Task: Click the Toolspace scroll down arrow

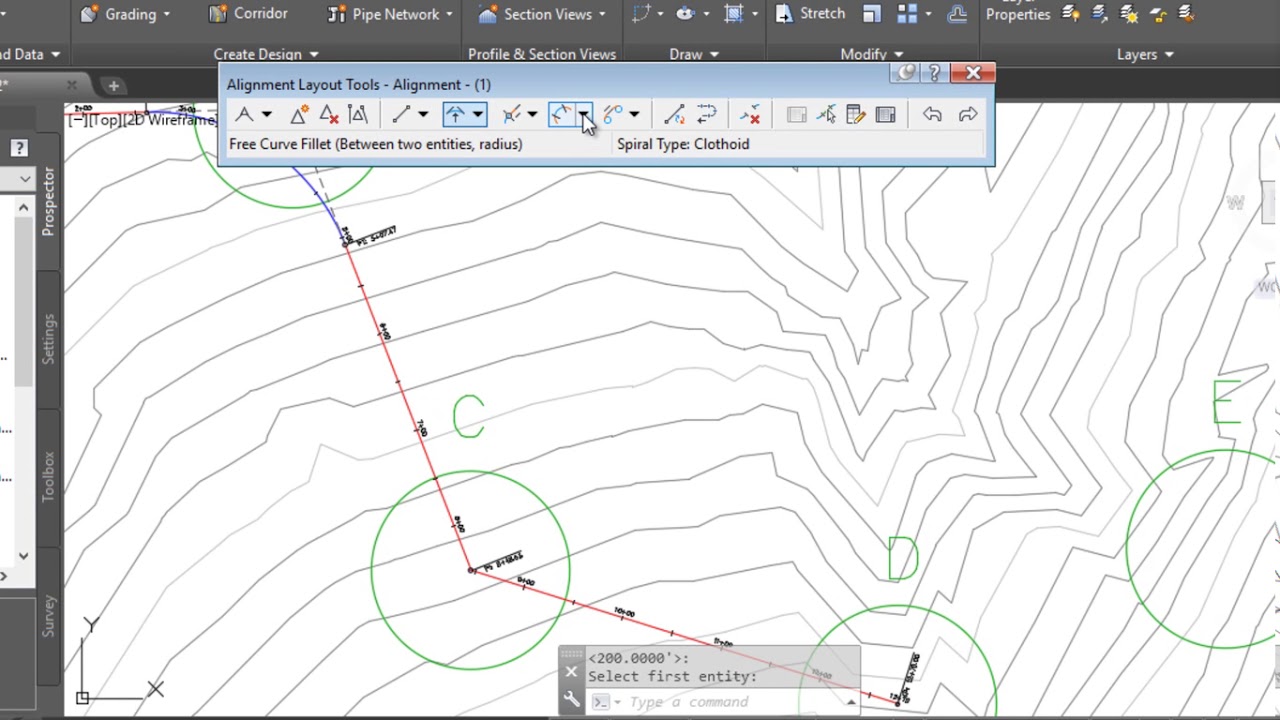Action: (23, 556)
